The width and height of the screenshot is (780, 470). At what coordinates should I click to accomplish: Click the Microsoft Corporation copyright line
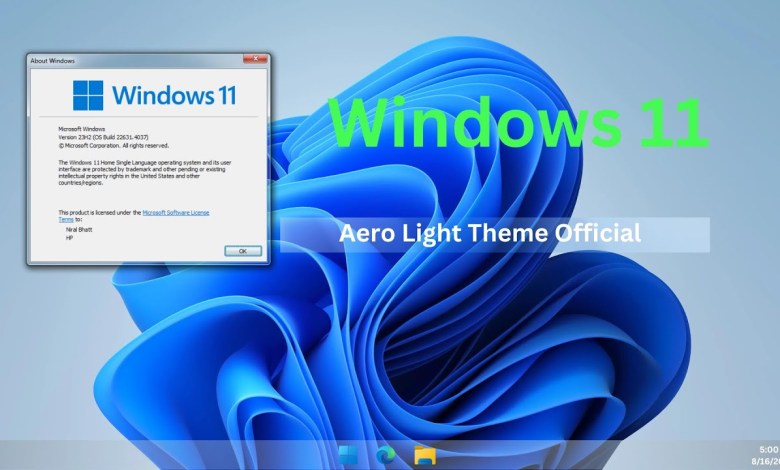click(114, 146)
